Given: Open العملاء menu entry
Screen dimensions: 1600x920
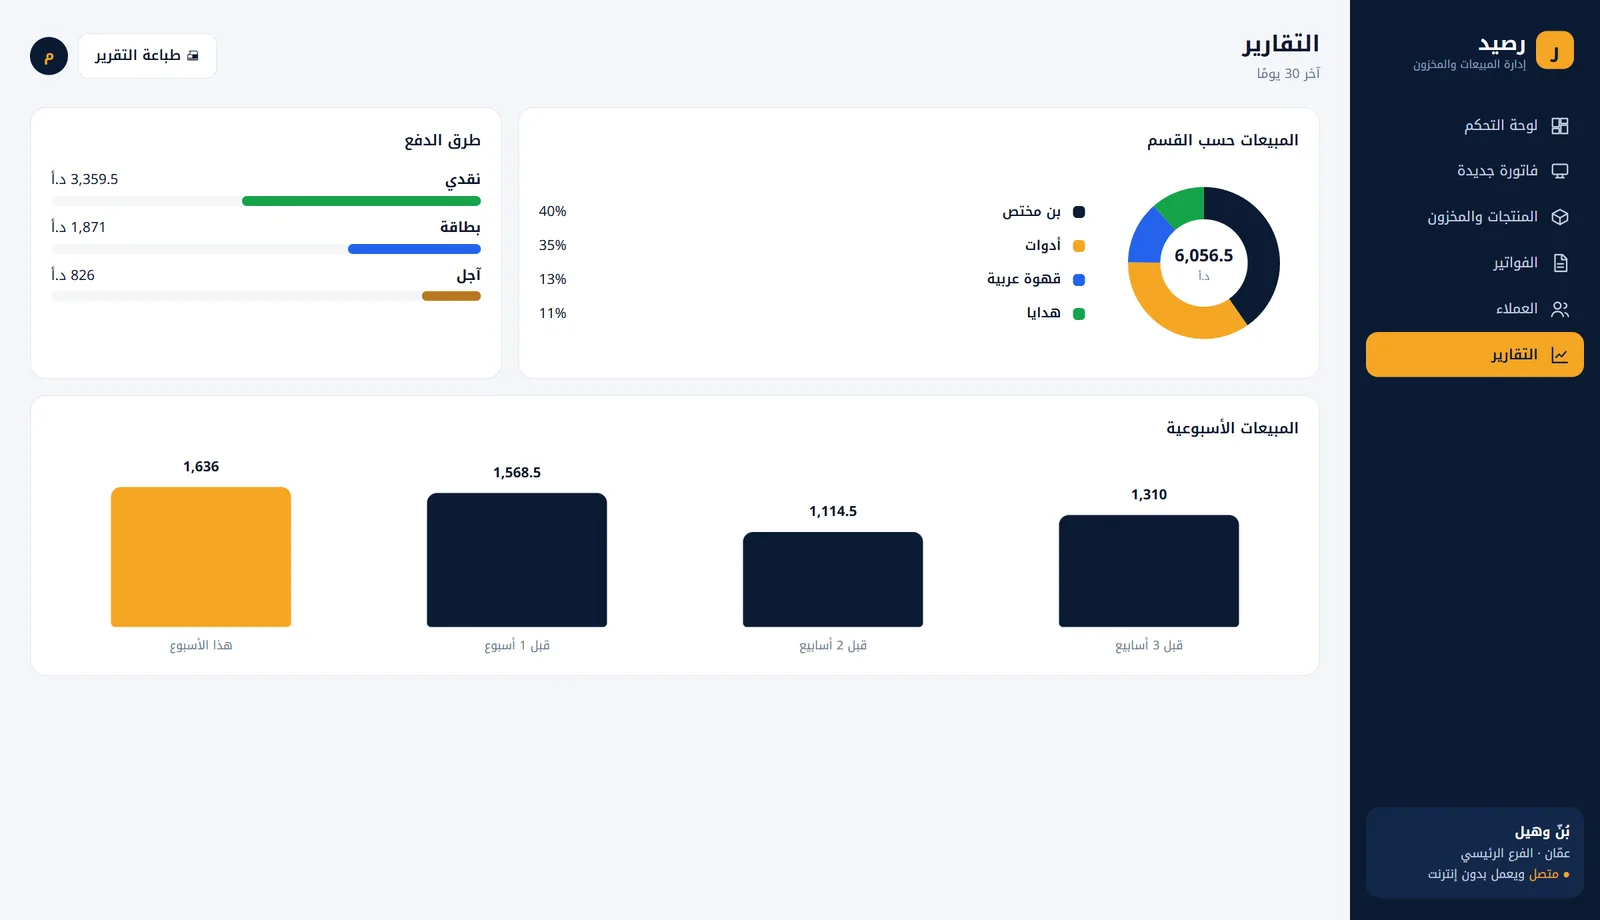Looking at the screenshot, I should tap(1475, 309).
